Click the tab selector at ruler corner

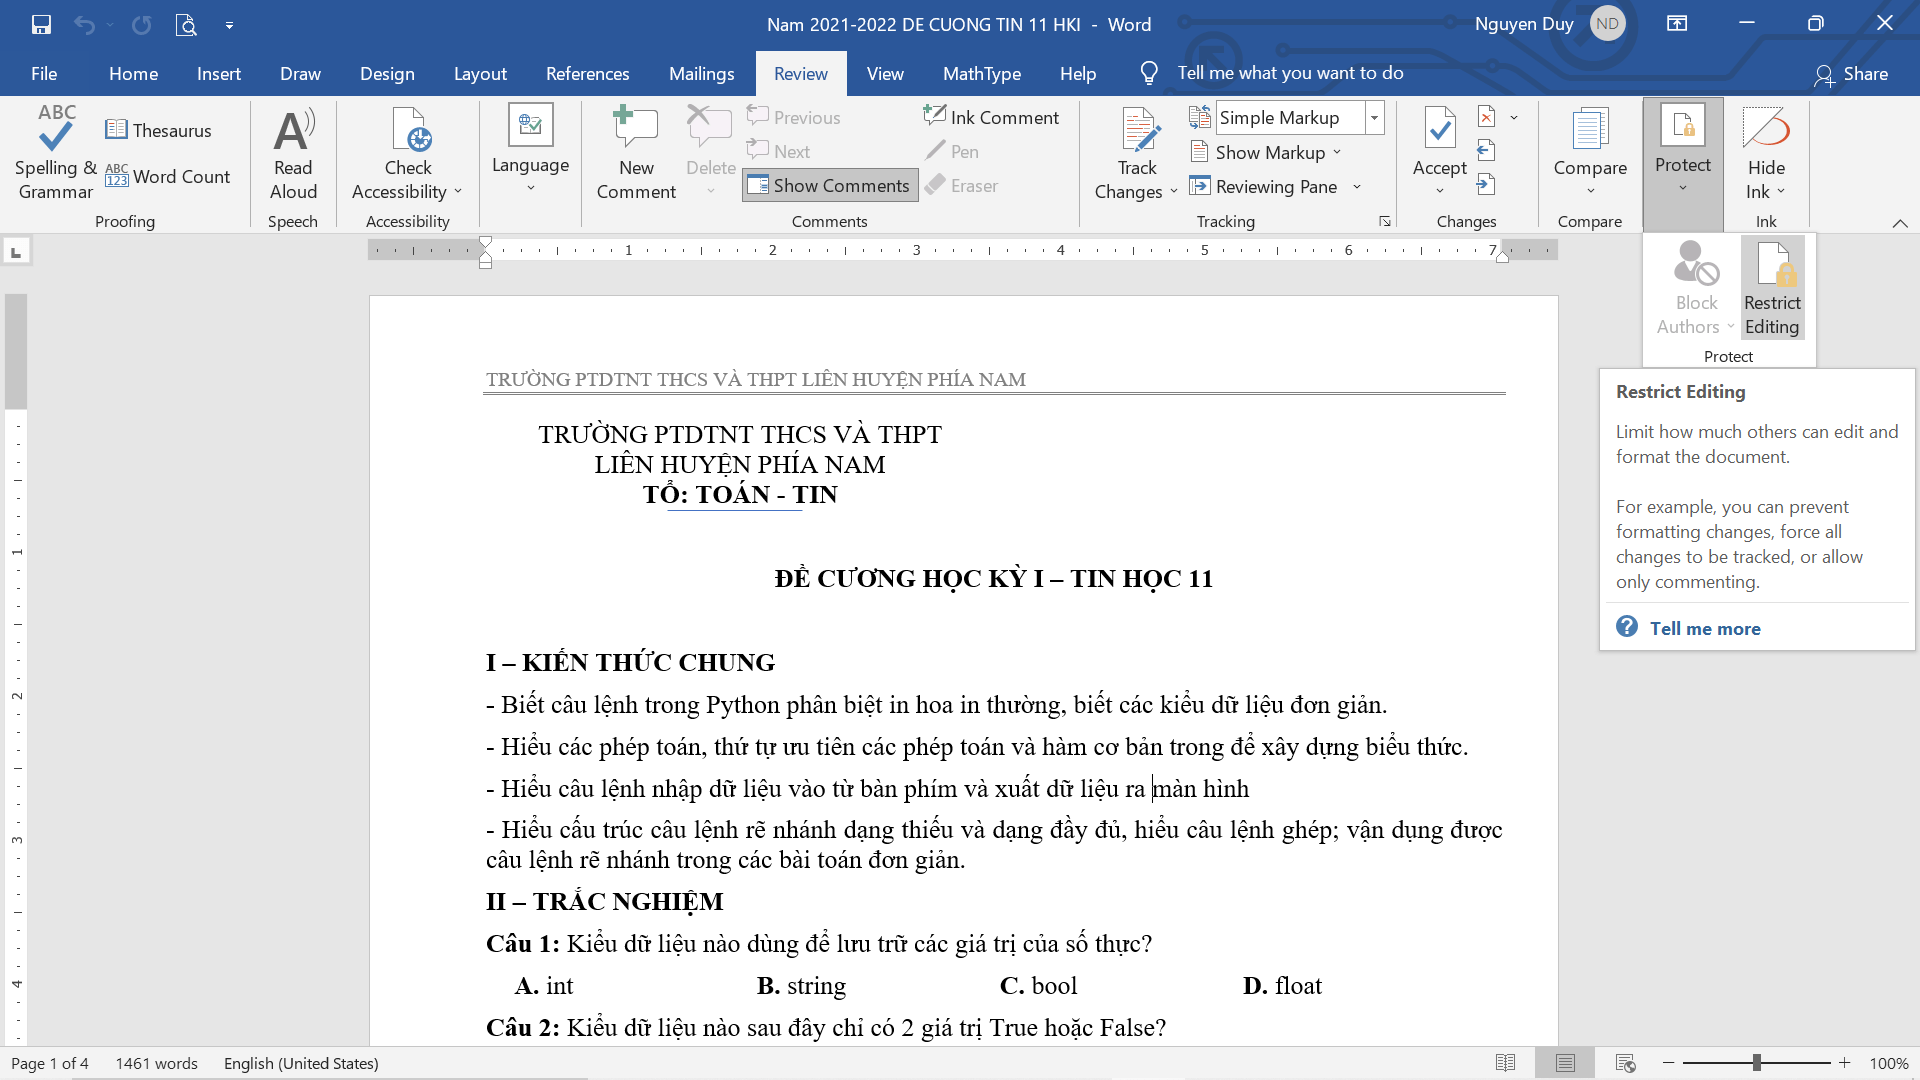tap(16, 251)
